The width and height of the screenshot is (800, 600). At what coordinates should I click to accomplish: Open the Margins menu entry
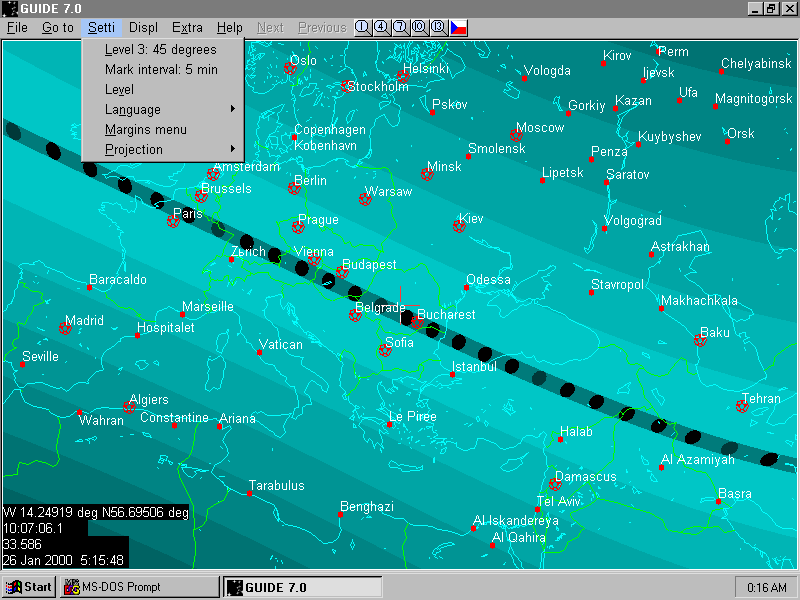[x=146, y=129]
